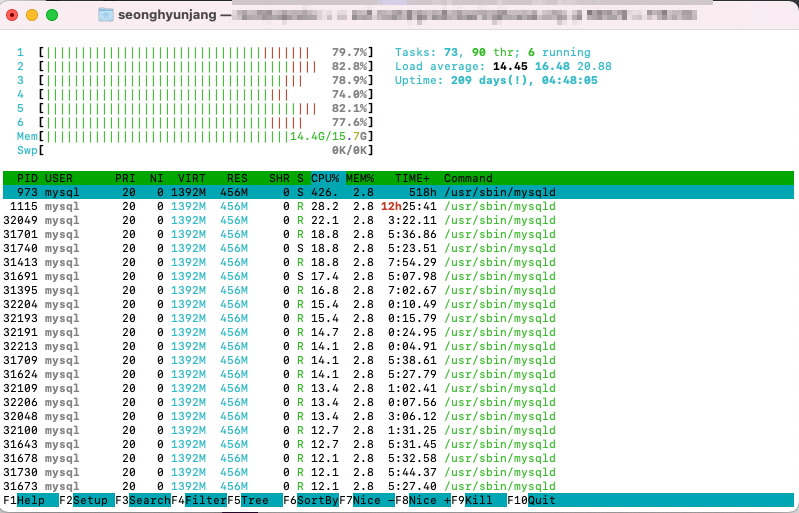This screenshot has width=799, height=513.
Task: Sort by the RES column header
Action: coord(237,178)
